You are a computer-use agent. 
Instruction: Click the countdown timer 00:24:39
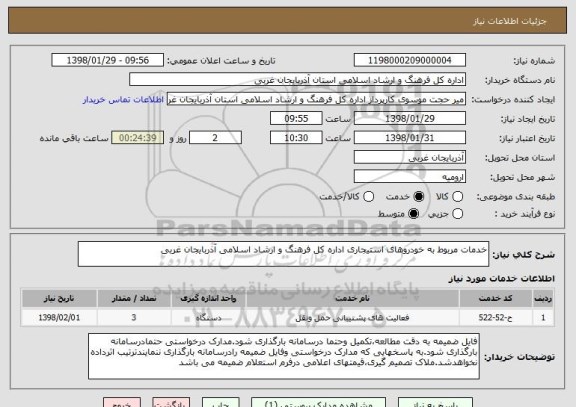[138, 138]
